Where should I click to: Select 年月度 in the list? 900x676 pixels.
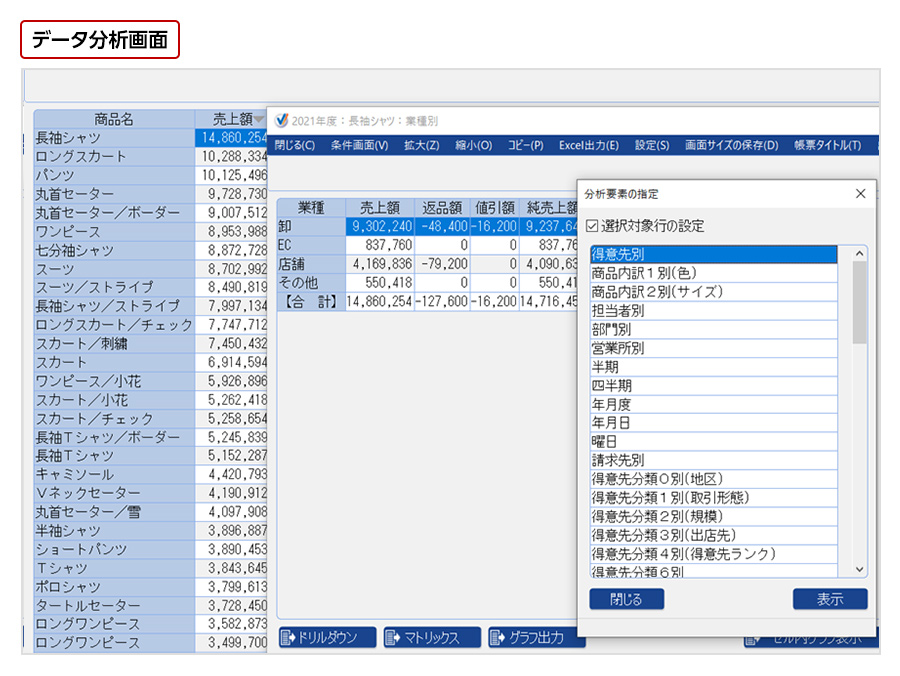point(714,405)
